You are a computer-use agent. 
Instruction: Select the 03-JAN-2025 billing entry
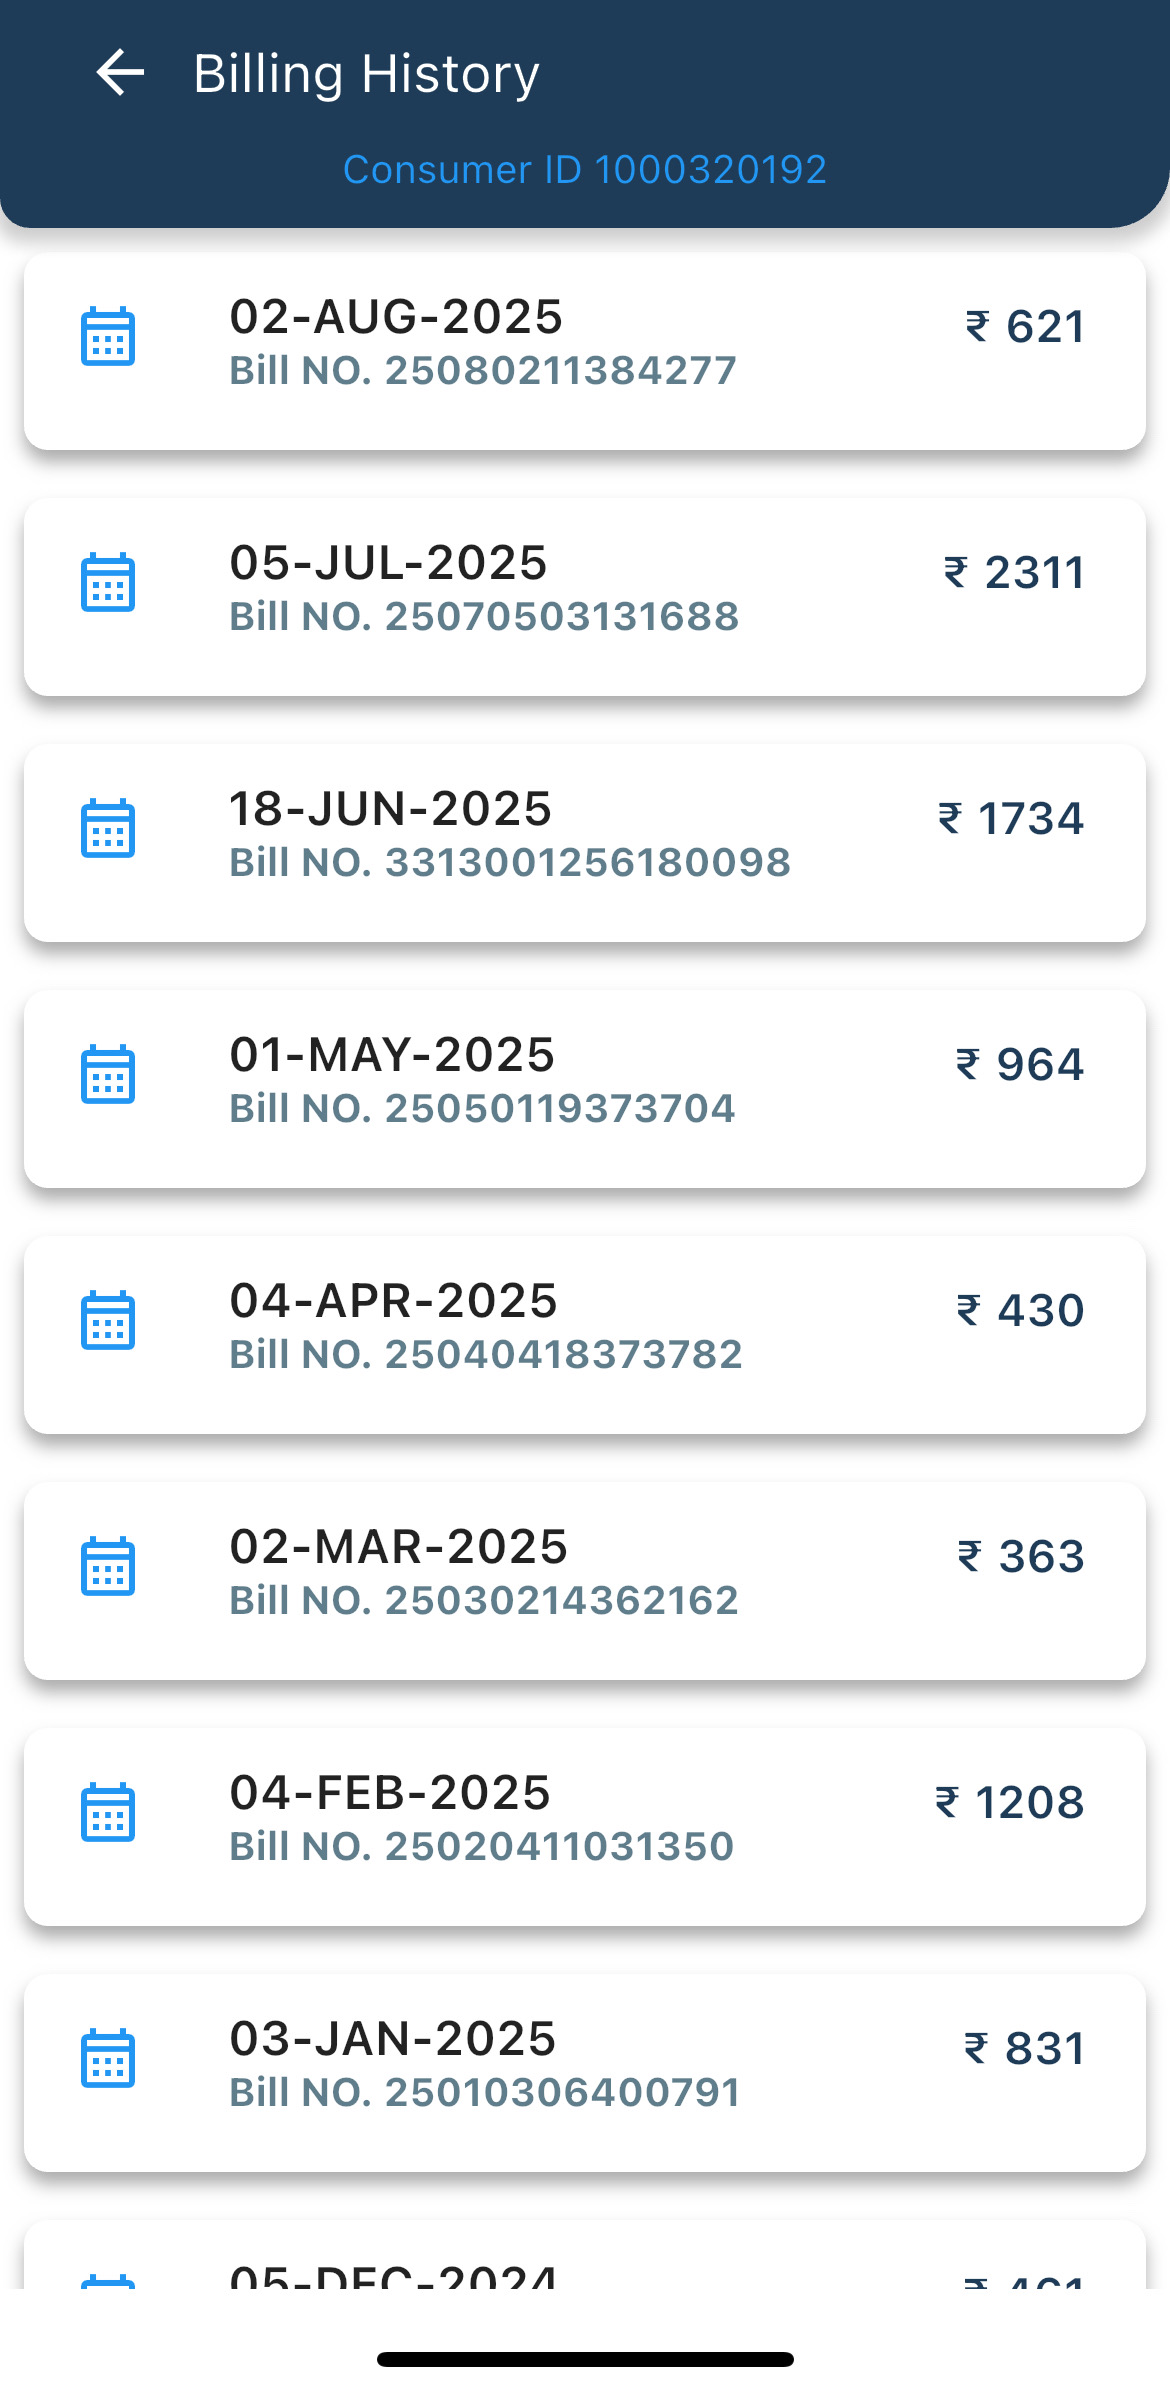585,2073
